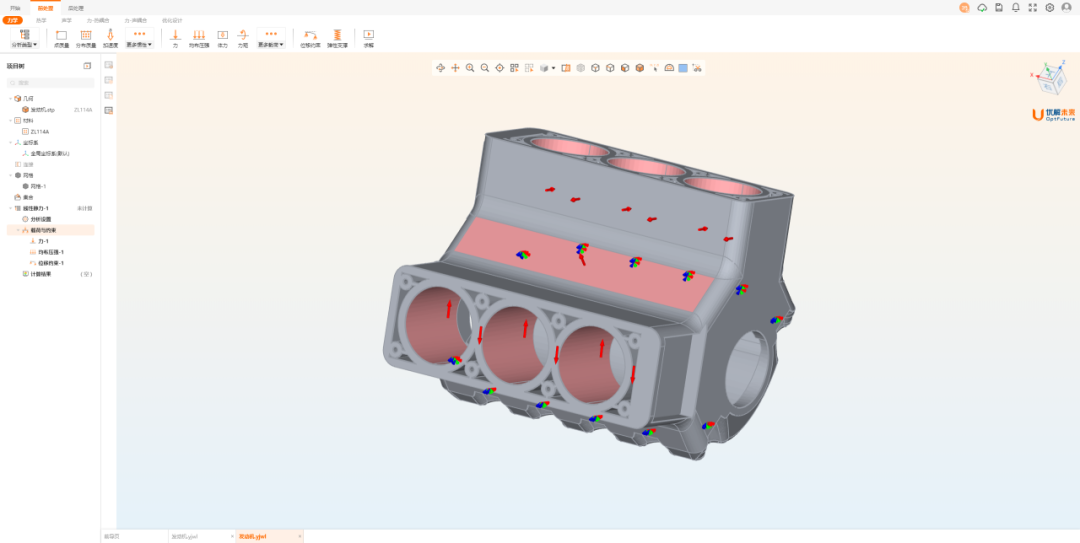
Task: Click the blue background color swatch
Action: (683, 68)
